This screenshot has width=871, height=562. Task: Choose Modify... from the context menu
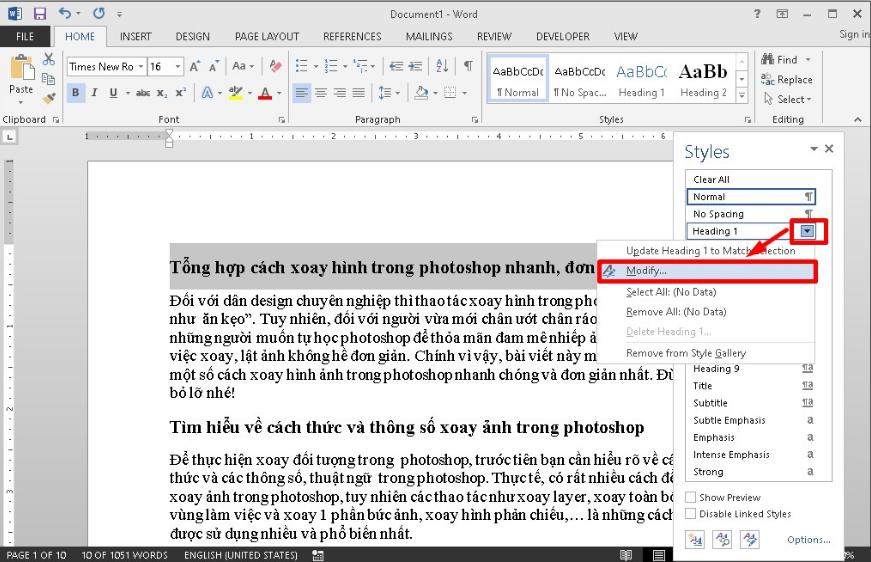646,271
